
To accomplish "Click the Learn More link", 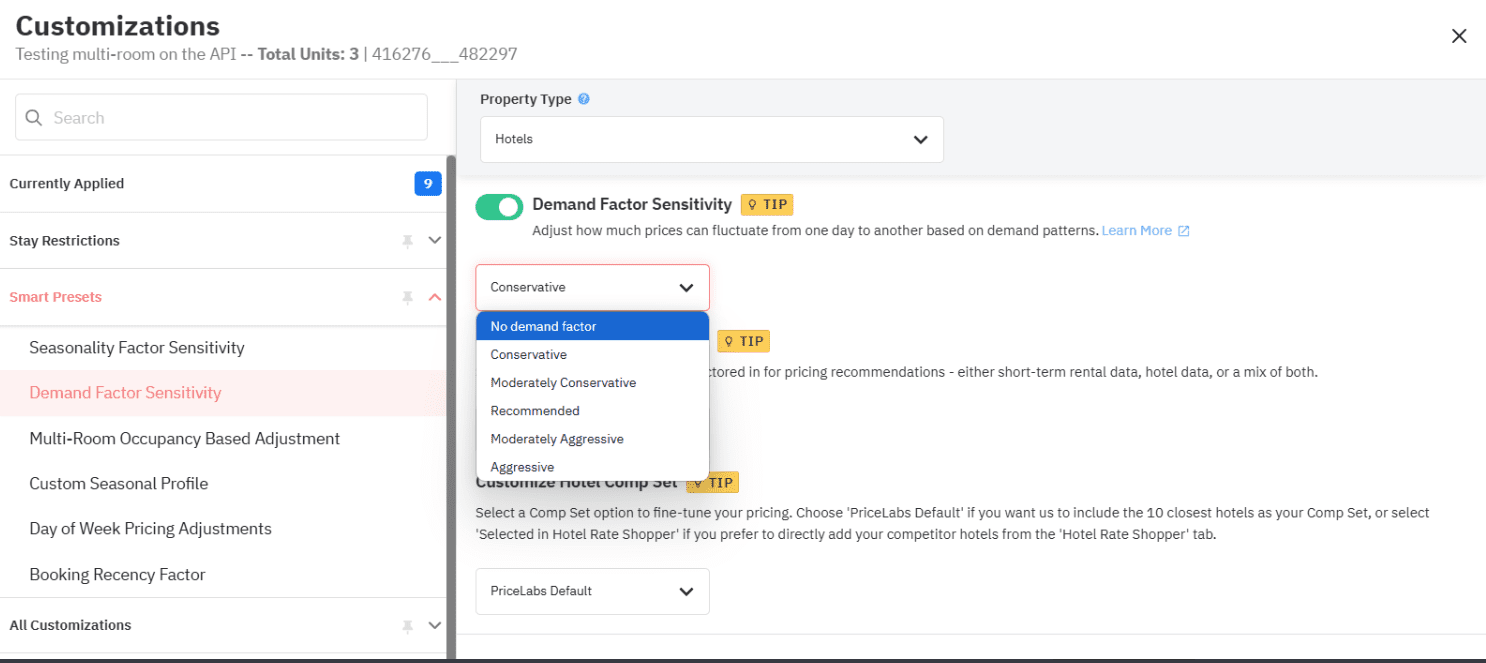I will 1137,230.
